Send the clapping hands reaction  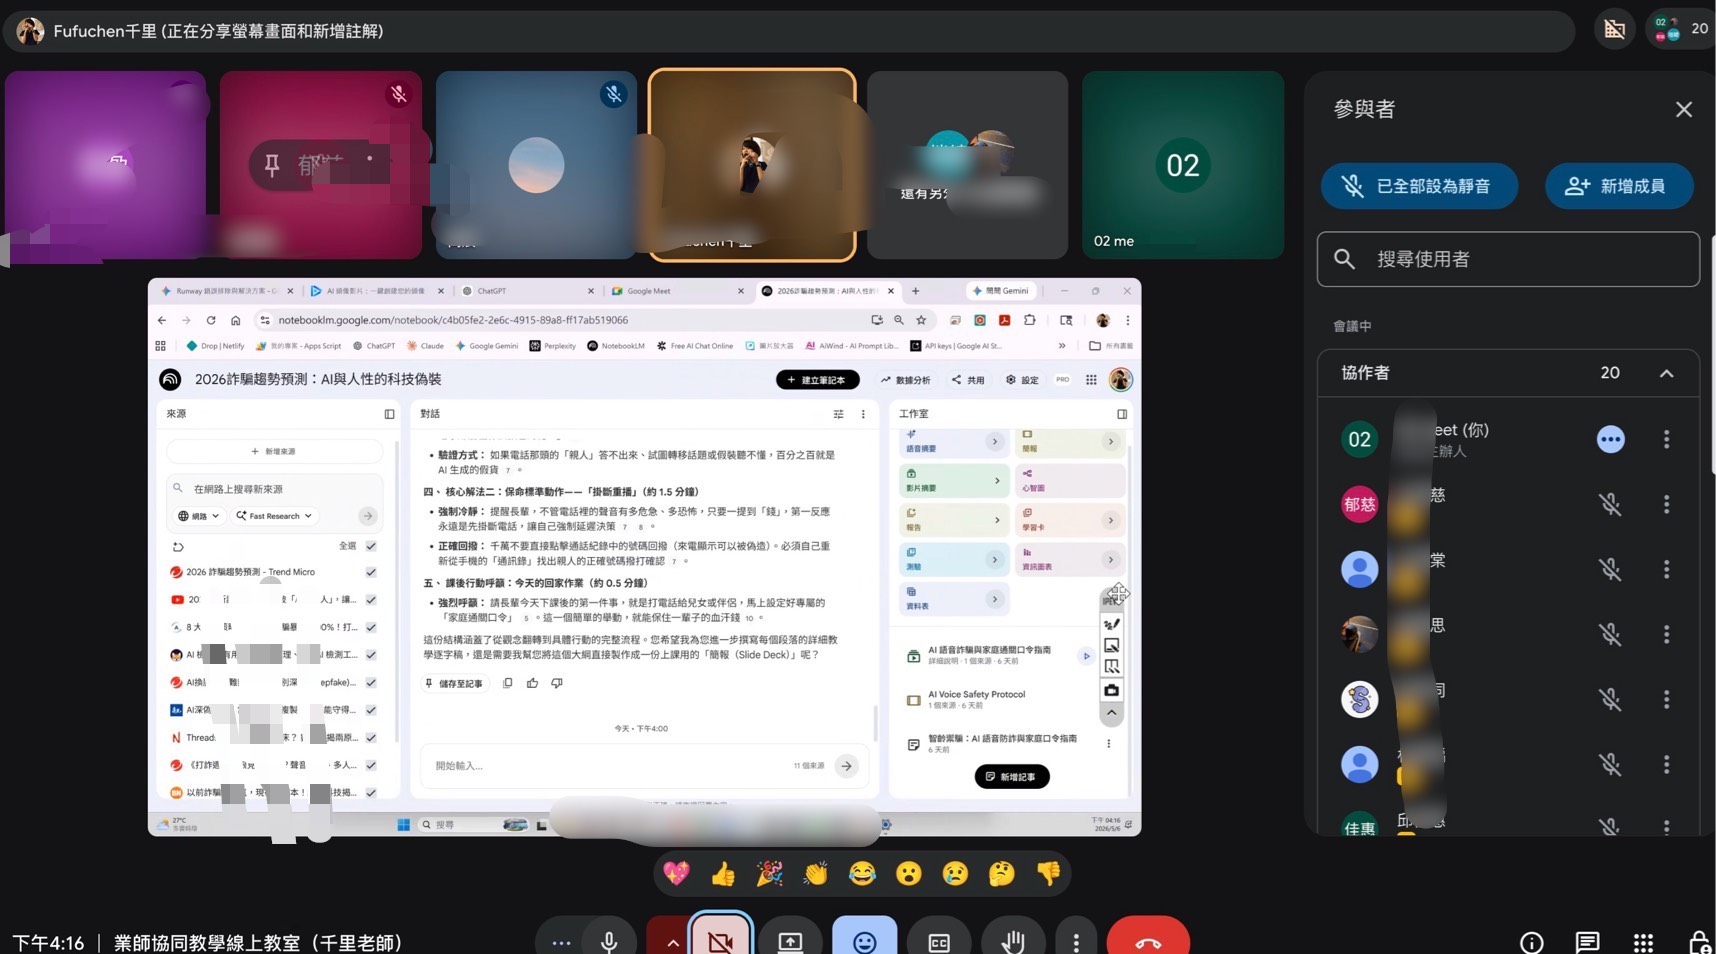tap(816, 874)
